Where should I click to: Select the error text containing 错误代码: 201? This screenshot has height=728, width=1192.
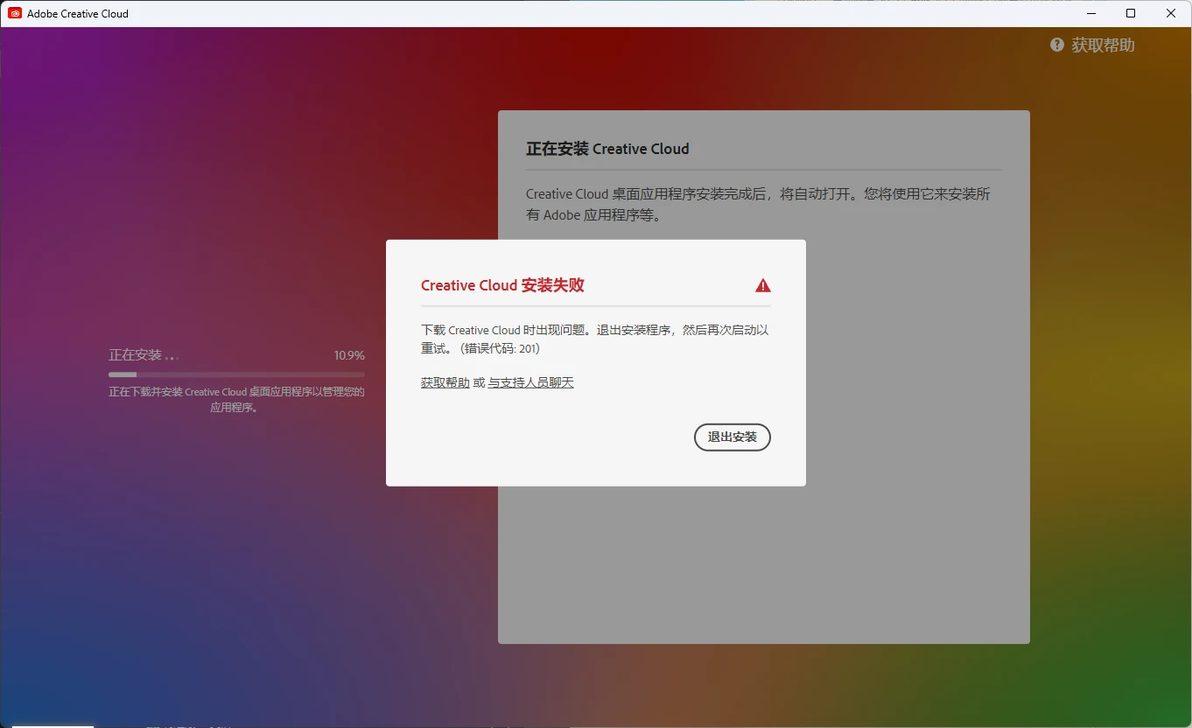click(595, 339)
